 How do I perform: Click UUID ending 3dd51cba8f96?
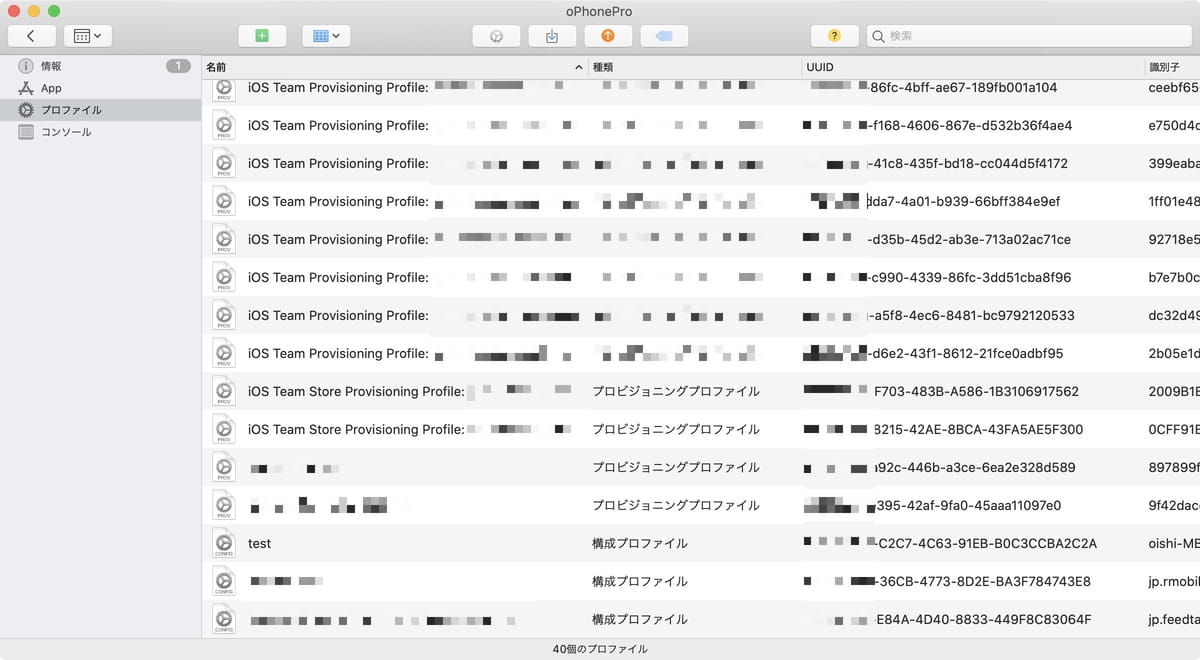971,277
